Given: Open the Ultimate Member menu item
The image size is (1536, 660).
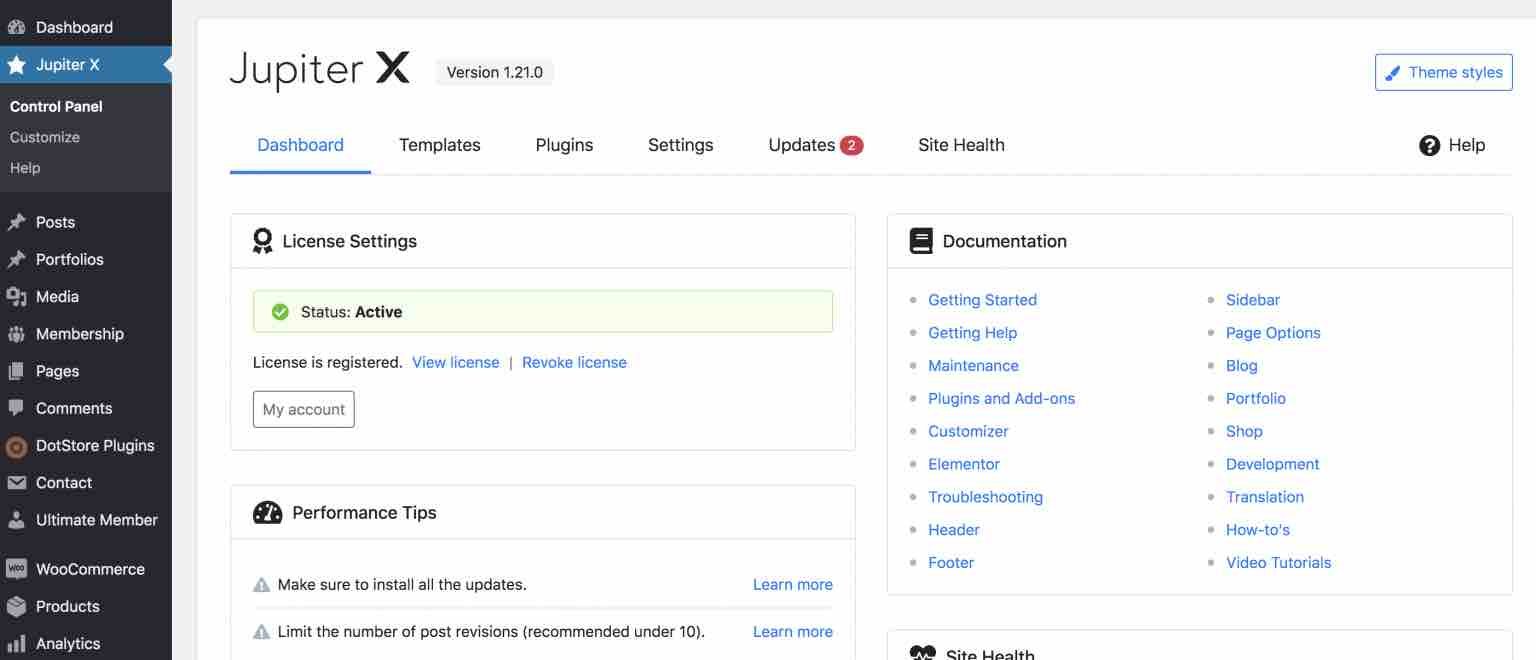Looking at the screenshot, I should pos(96,520).
